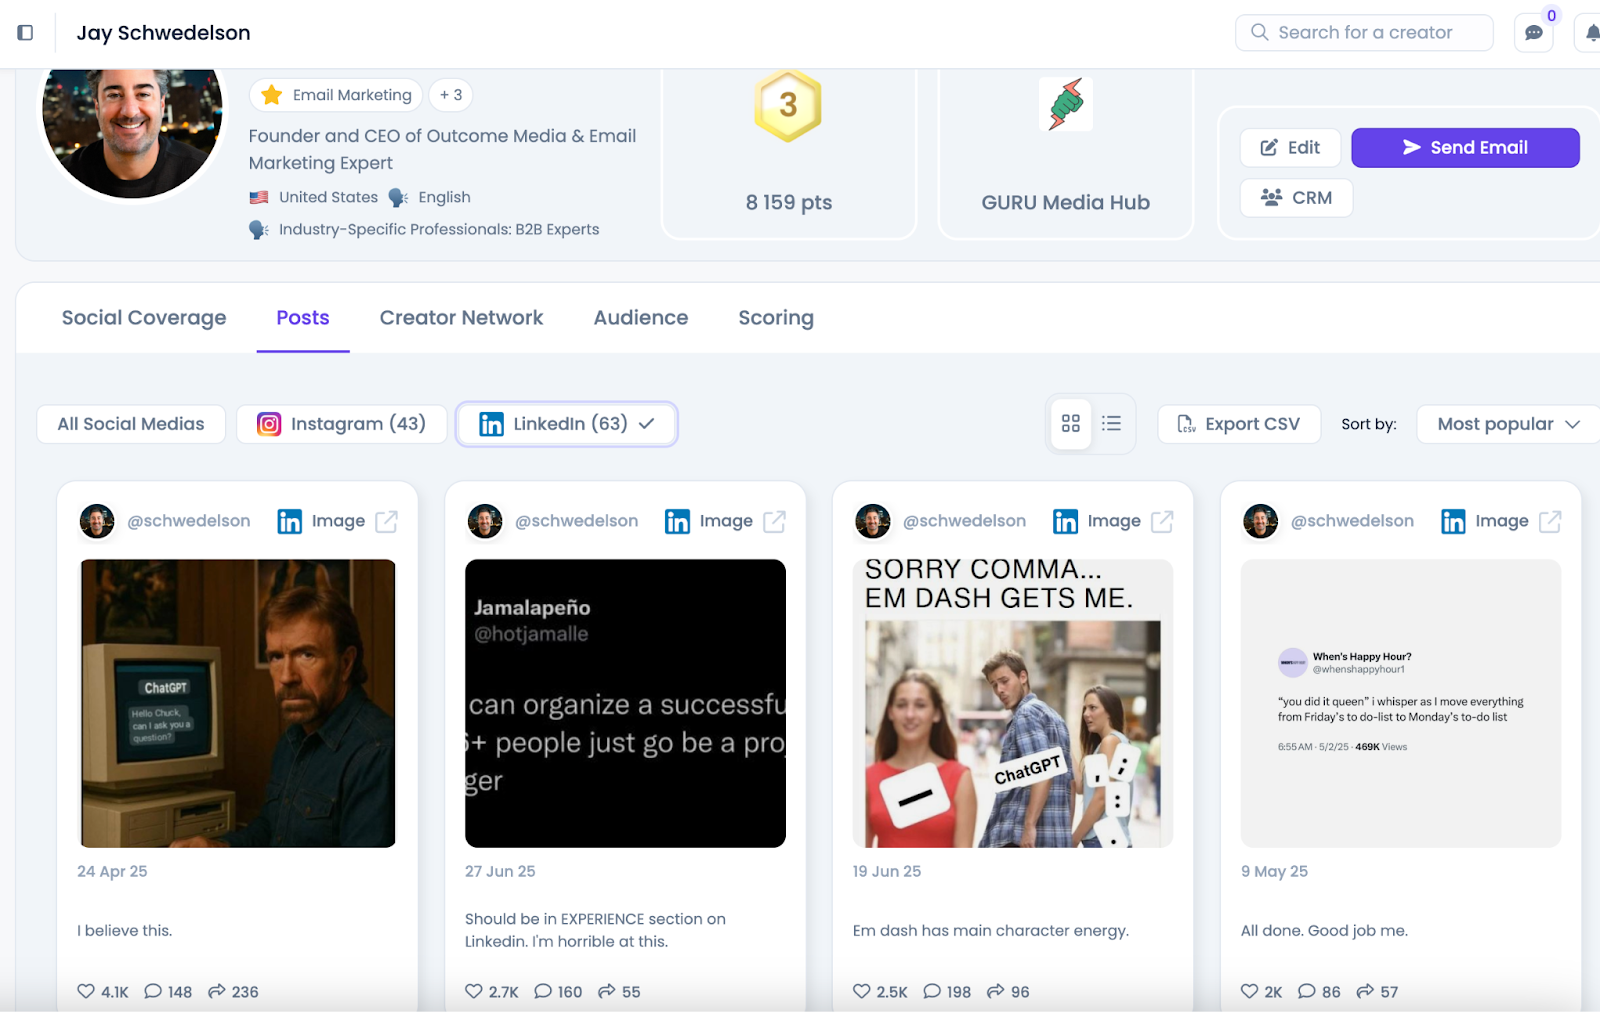Open external link on Happy Hour post
The image size is (1600, 1012).
pos(1550,521)
